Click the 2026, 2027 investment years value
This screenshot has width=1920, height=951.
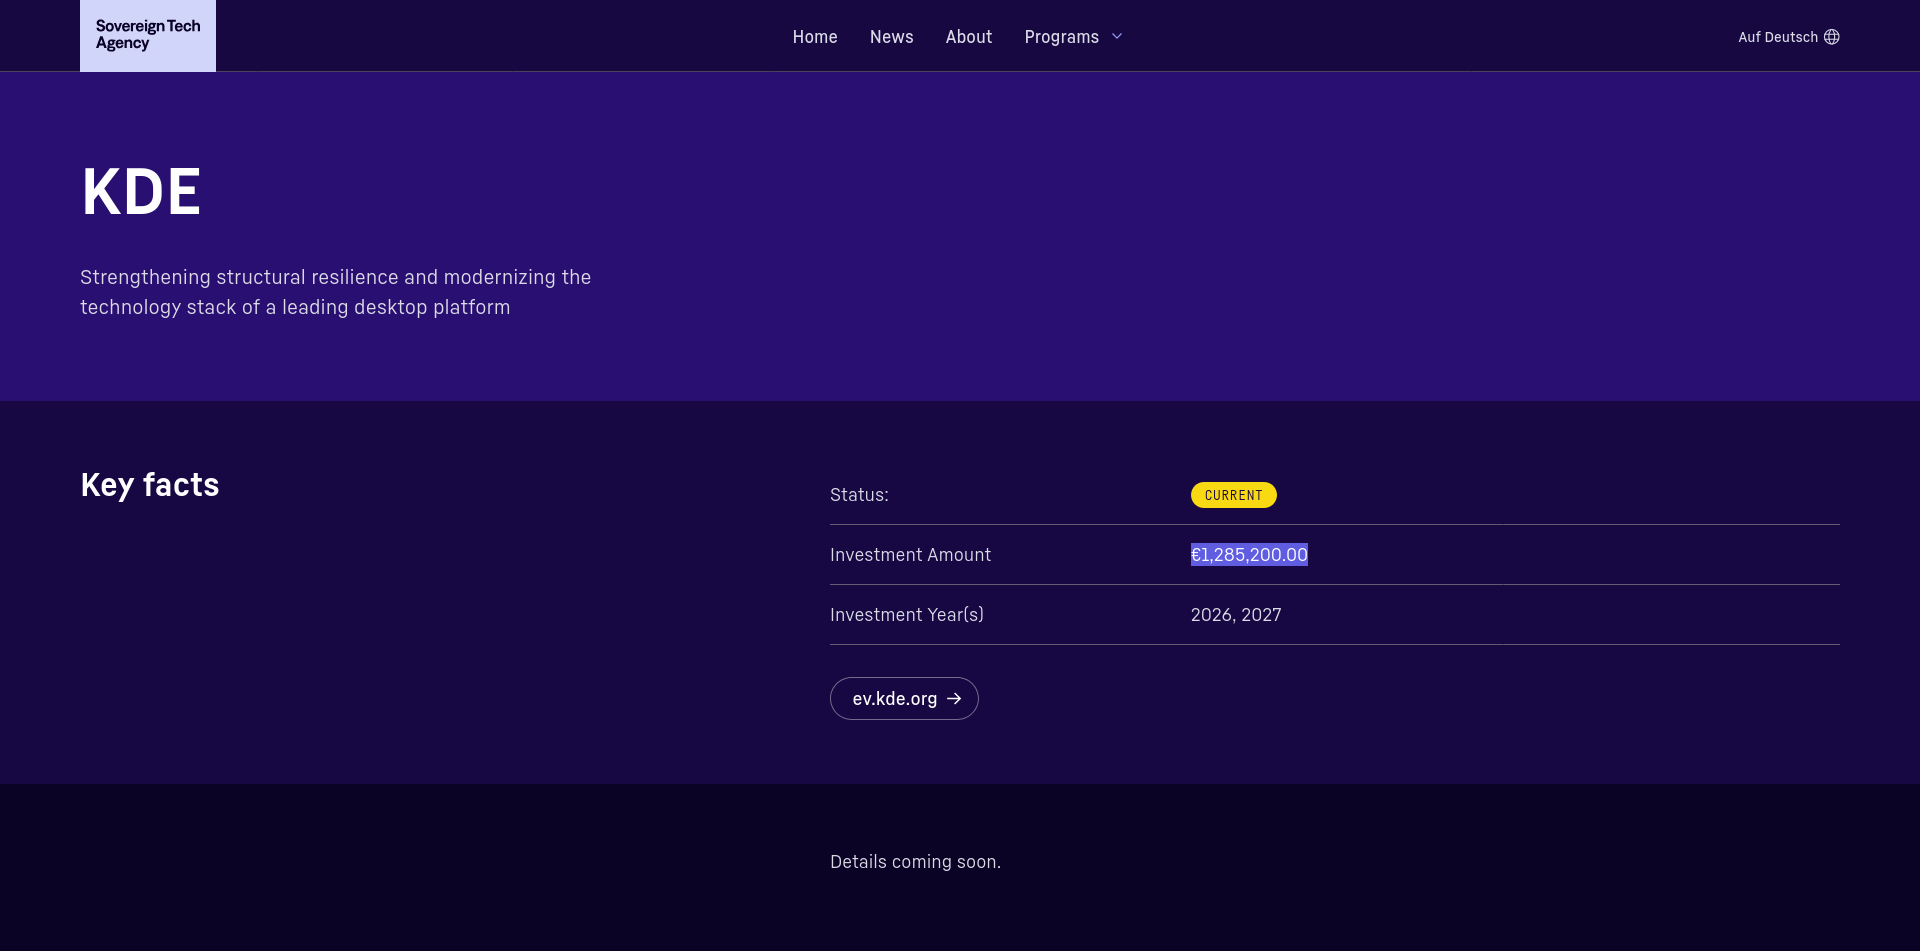1236,615
